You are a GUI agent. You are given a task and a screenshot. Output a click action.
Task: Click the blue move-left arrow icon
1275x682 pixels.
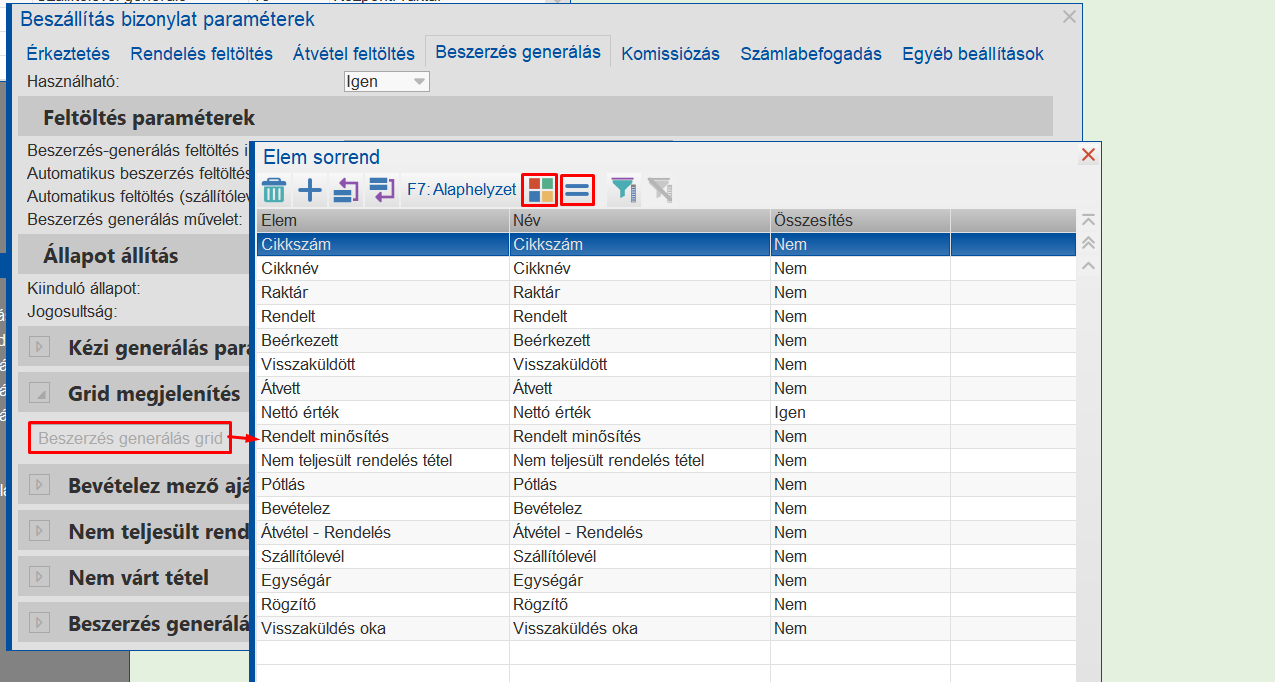click(345, 189)
